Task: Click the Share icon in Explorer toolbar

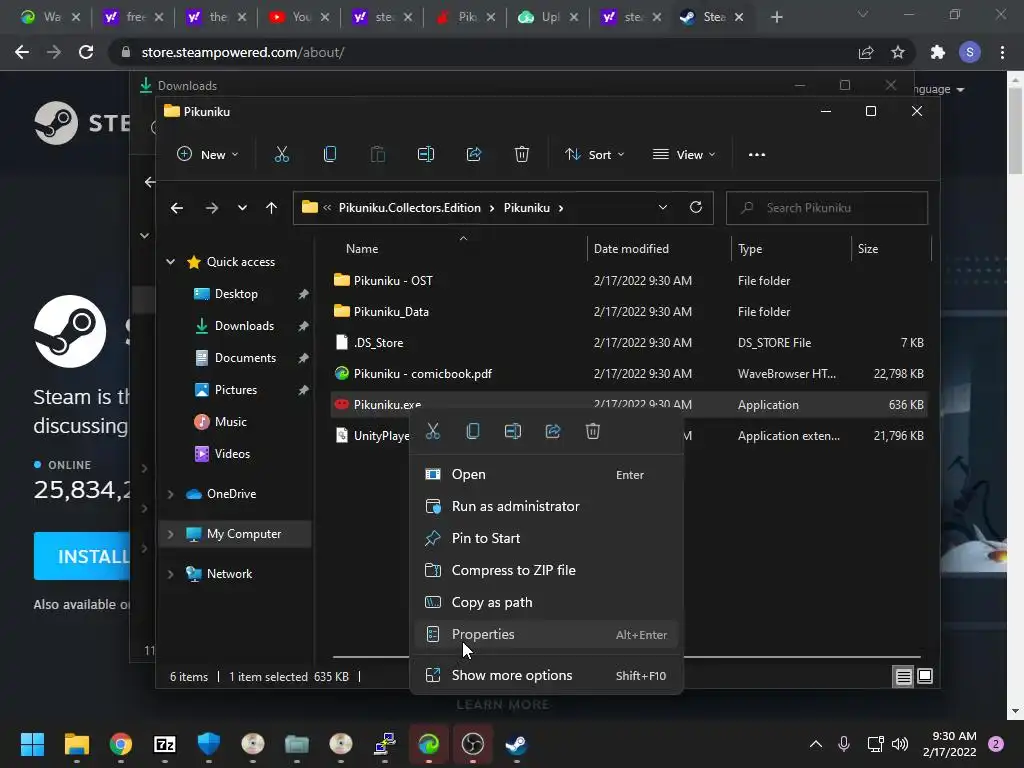Action: pyautogui.click(x=473, y=155)
